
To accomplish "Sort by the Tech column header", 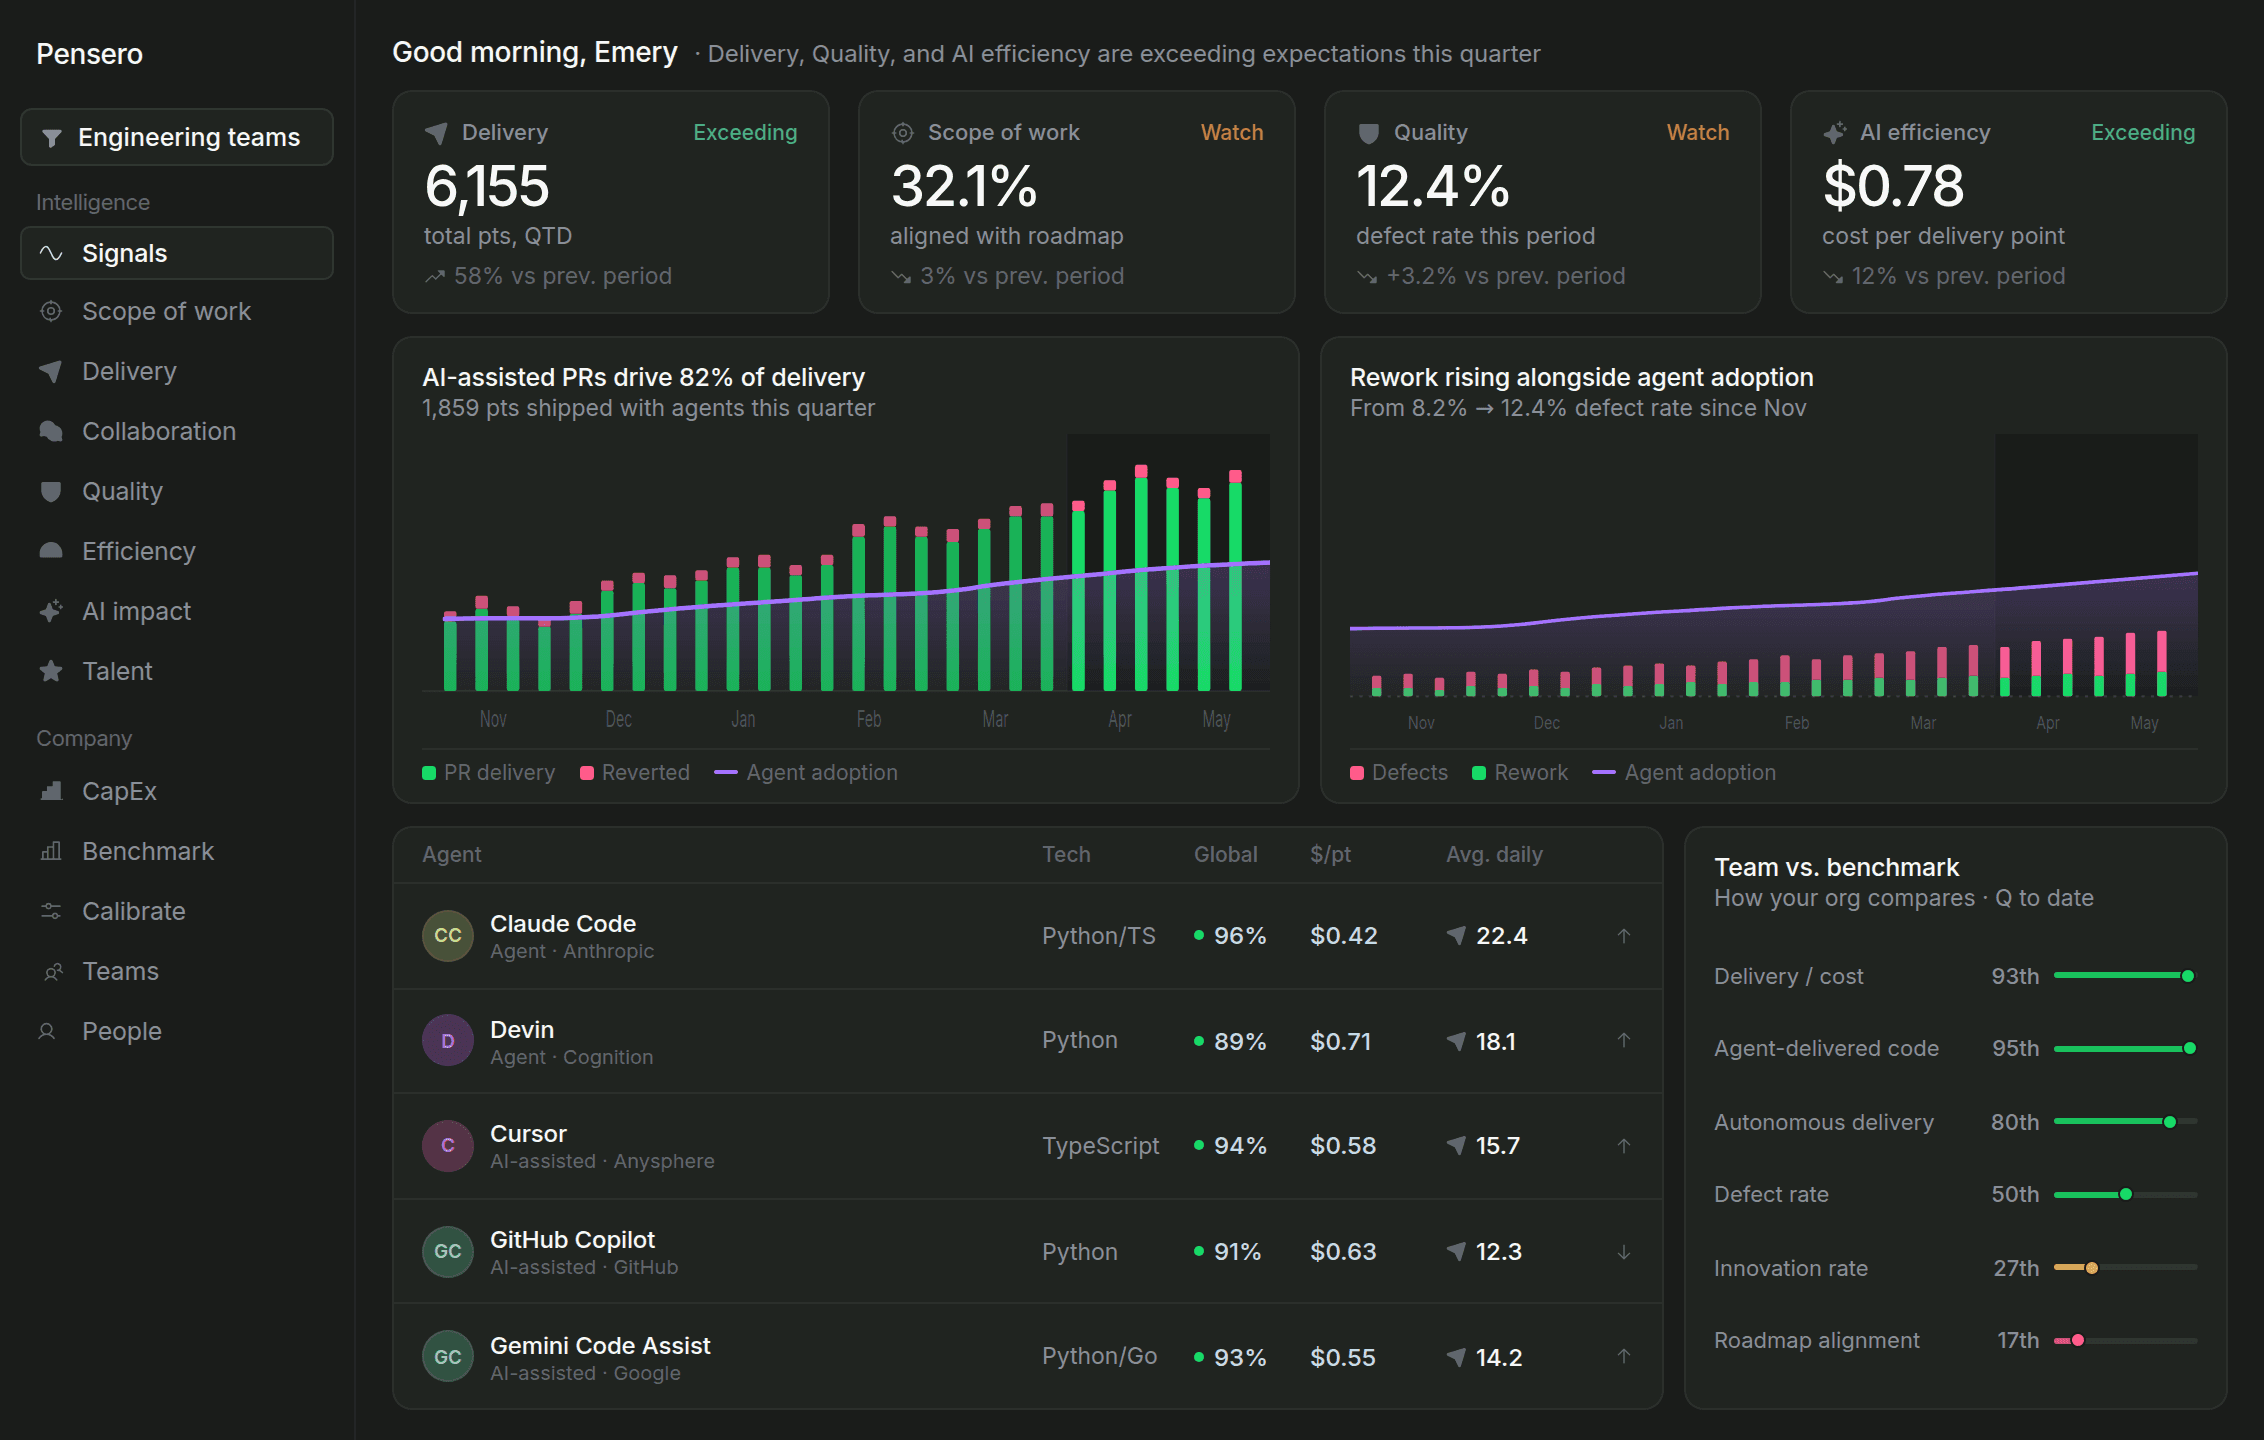I will tap(1066, 854).
